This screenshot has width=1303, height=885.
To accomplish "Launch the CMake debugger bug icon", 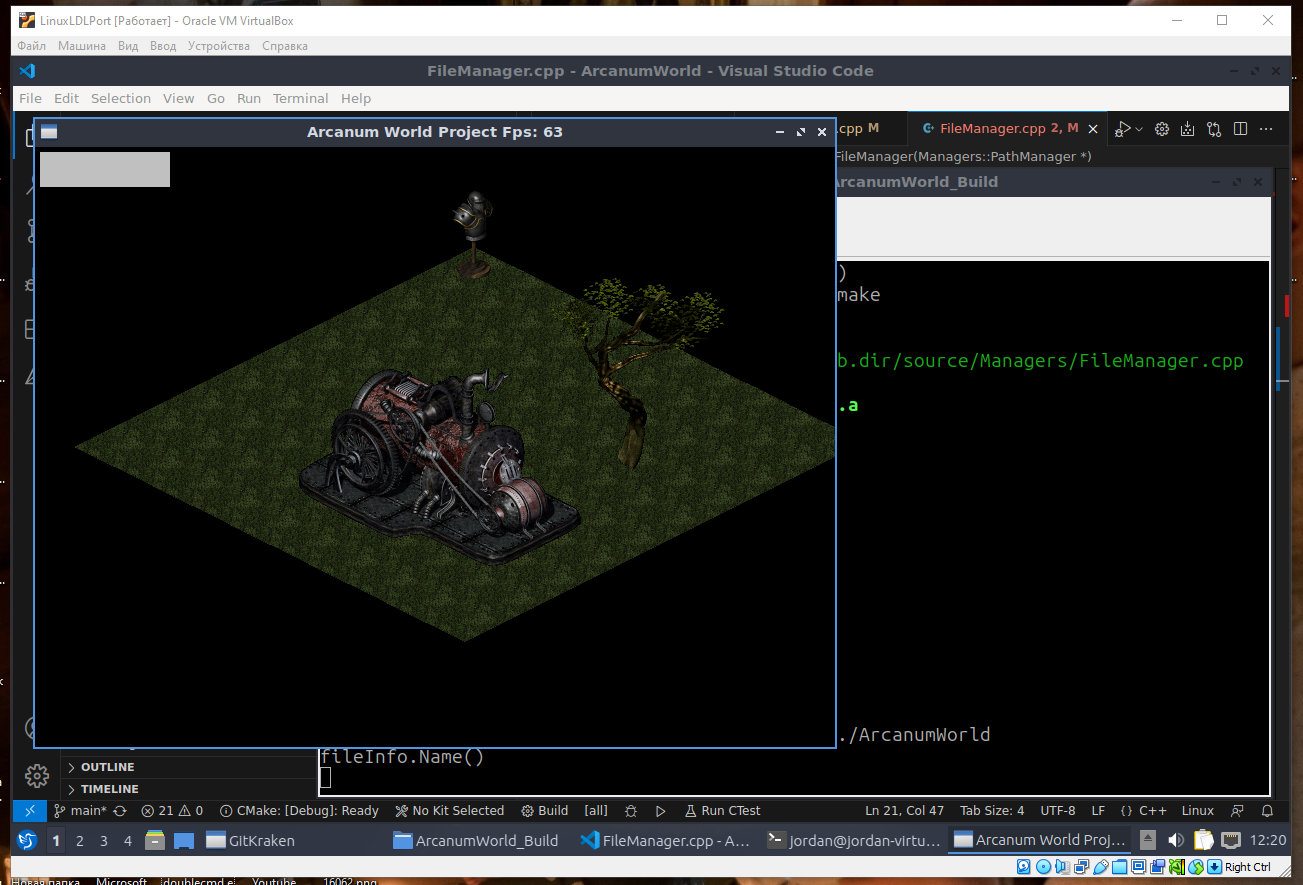I will pyautogui.click(x=631, y=811).
